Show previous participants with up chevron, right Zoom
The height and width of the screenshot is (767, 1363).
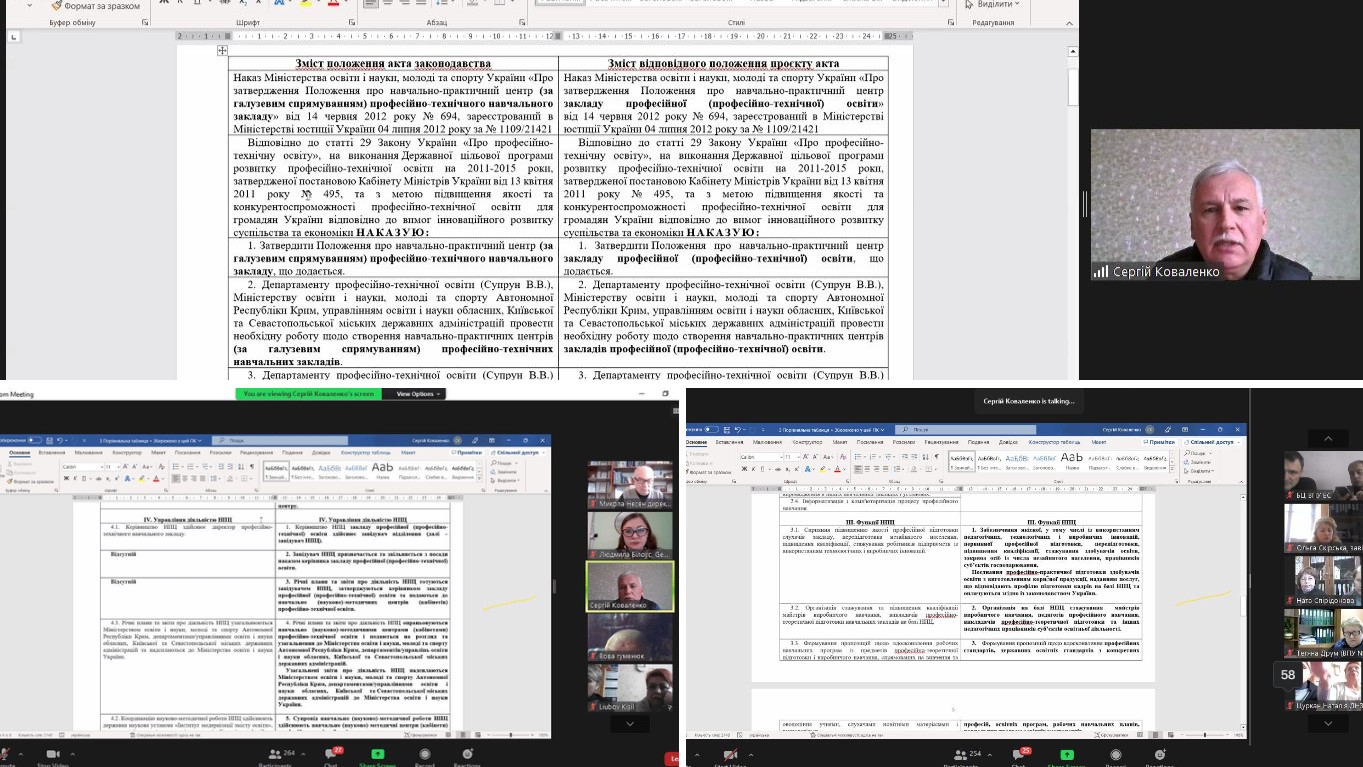(x=1328, y=438)
